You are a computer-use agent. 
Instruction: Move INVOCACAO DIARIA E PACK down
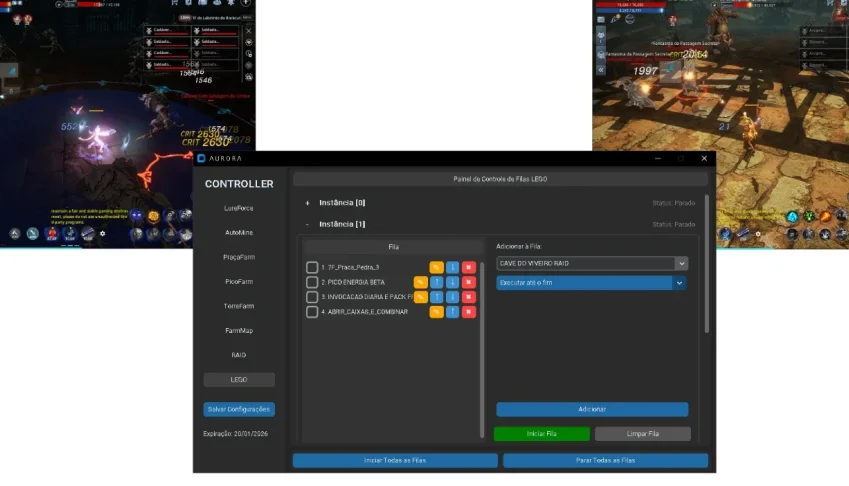[x=453, y=297]
